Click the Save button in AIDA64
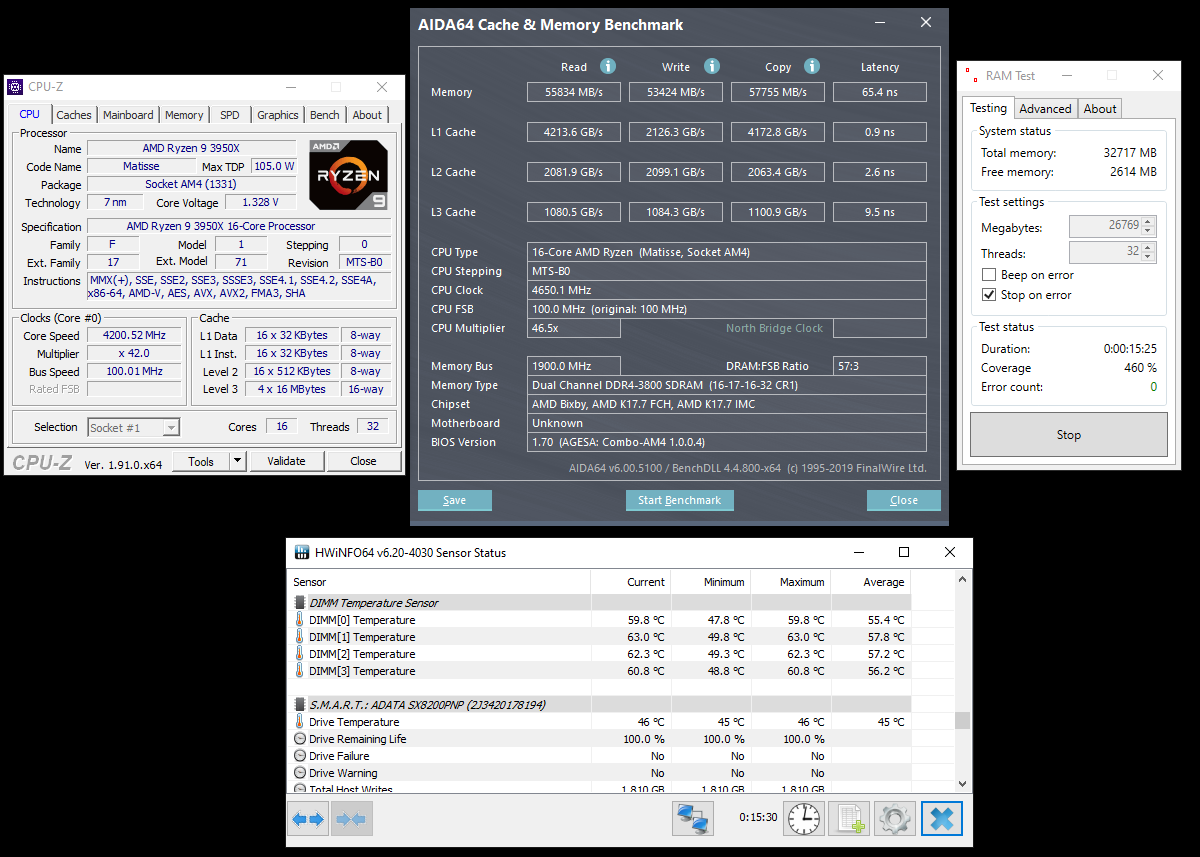 pos(455,500)
